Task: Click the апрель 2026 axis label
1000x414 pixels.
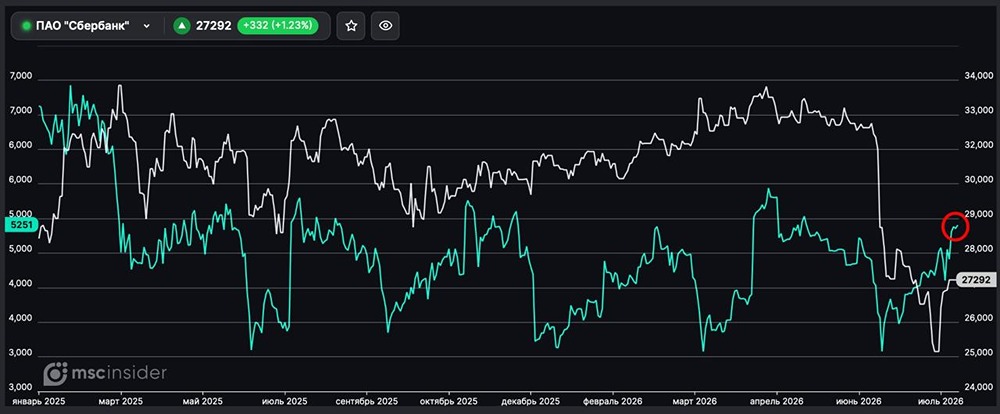Action: click(777, 402)
